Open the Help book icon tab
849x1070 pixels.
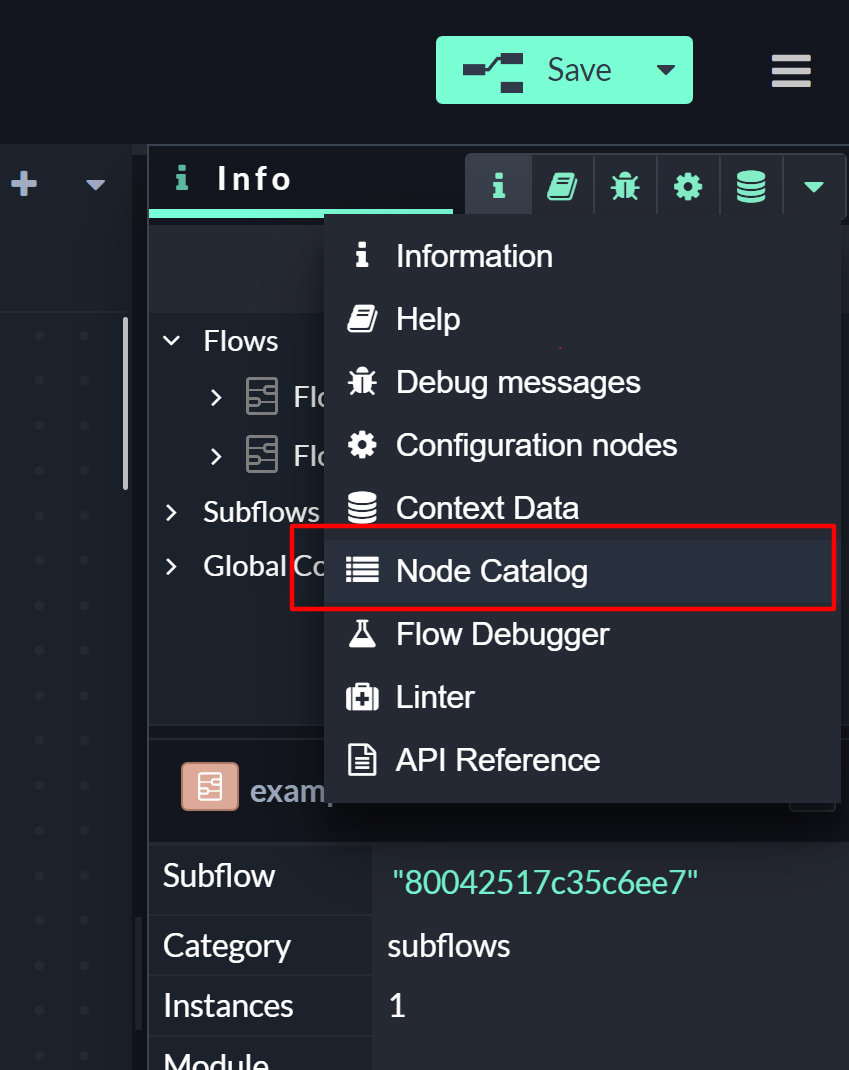pos(562,185)
